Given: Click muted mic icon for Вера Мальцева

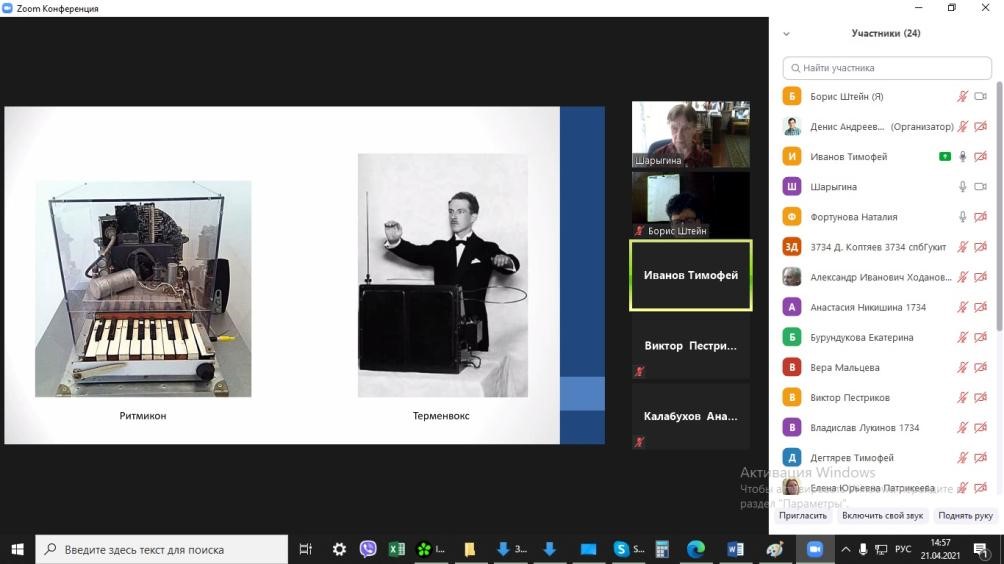Looking at the screenshot, I should [962, 367].
